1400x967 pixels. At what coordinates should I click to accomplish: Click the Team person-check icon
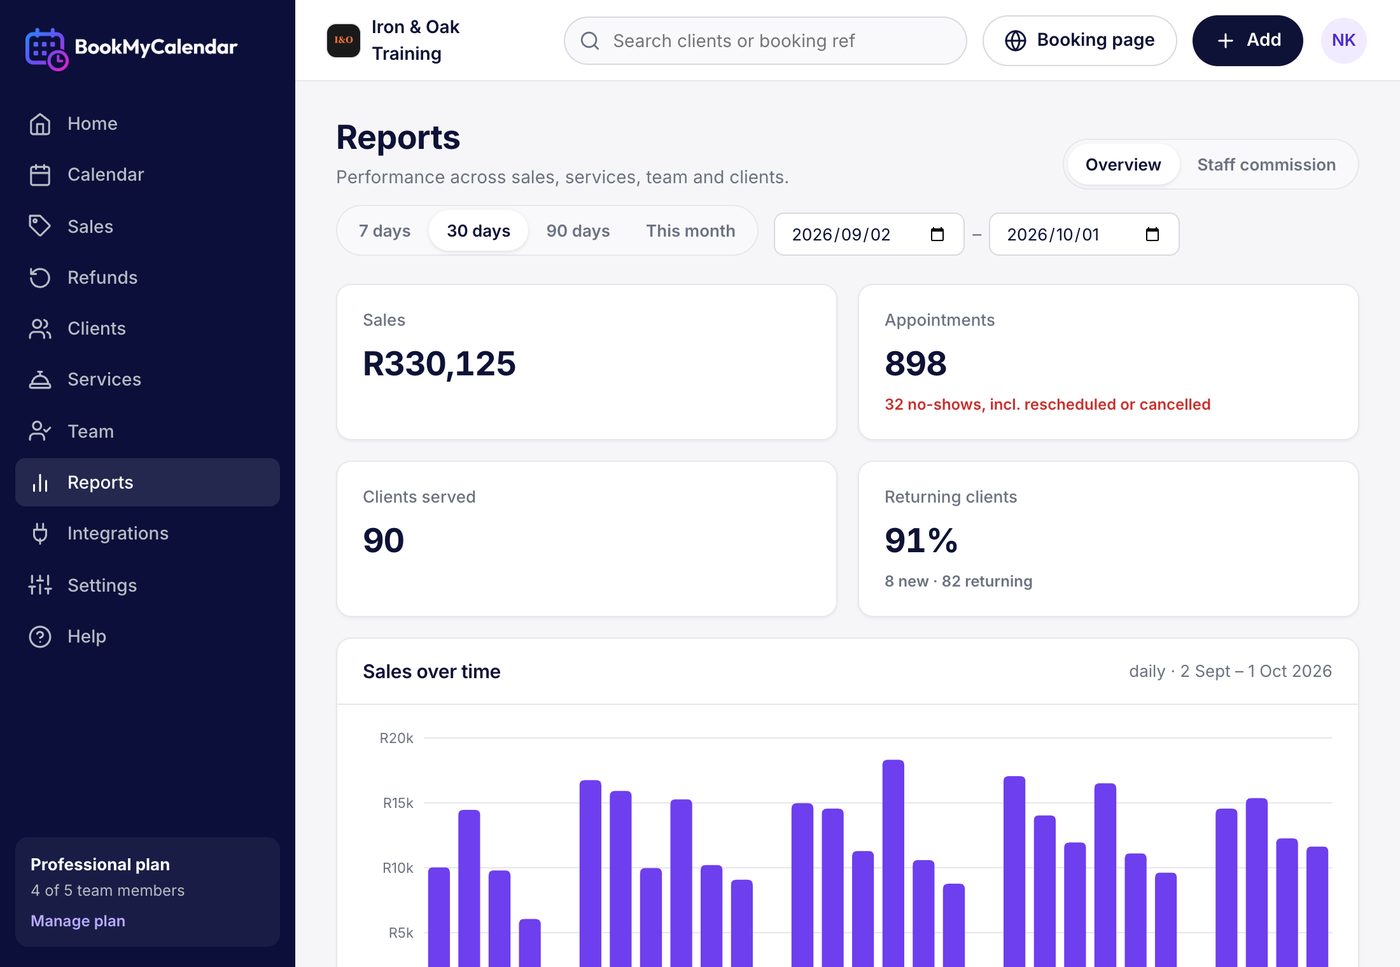tap(40, 431)
